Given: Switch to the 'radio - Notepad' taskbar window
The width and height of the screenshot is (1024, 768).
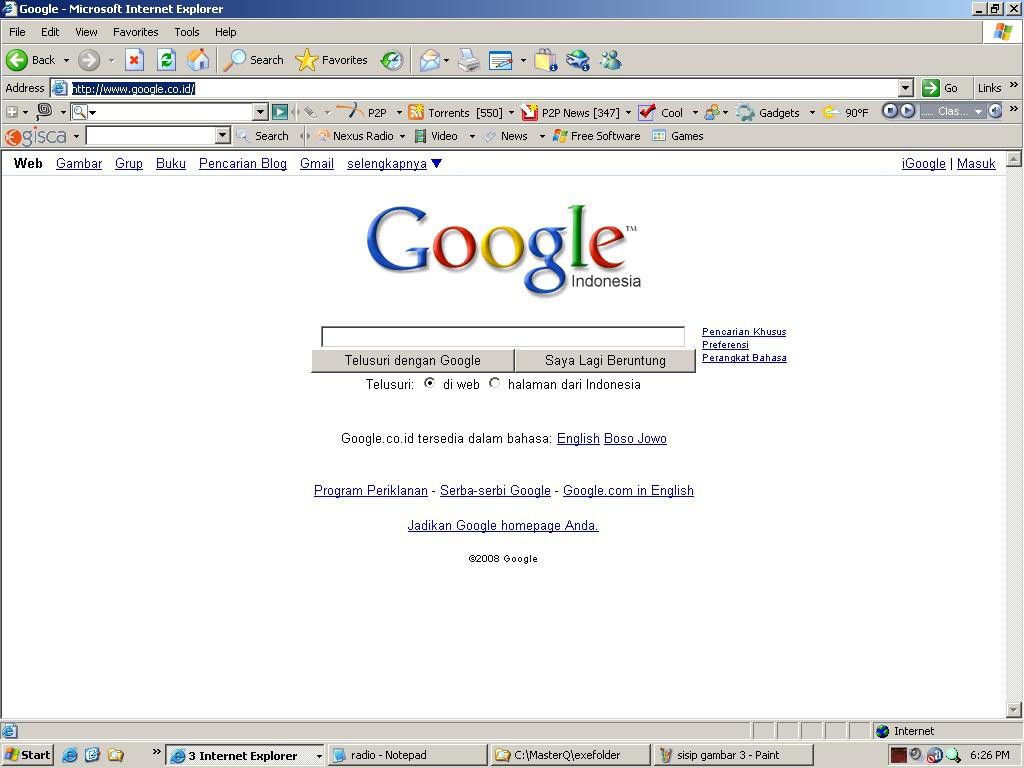Looking at the screenshot, I should [x=406, y=755].
